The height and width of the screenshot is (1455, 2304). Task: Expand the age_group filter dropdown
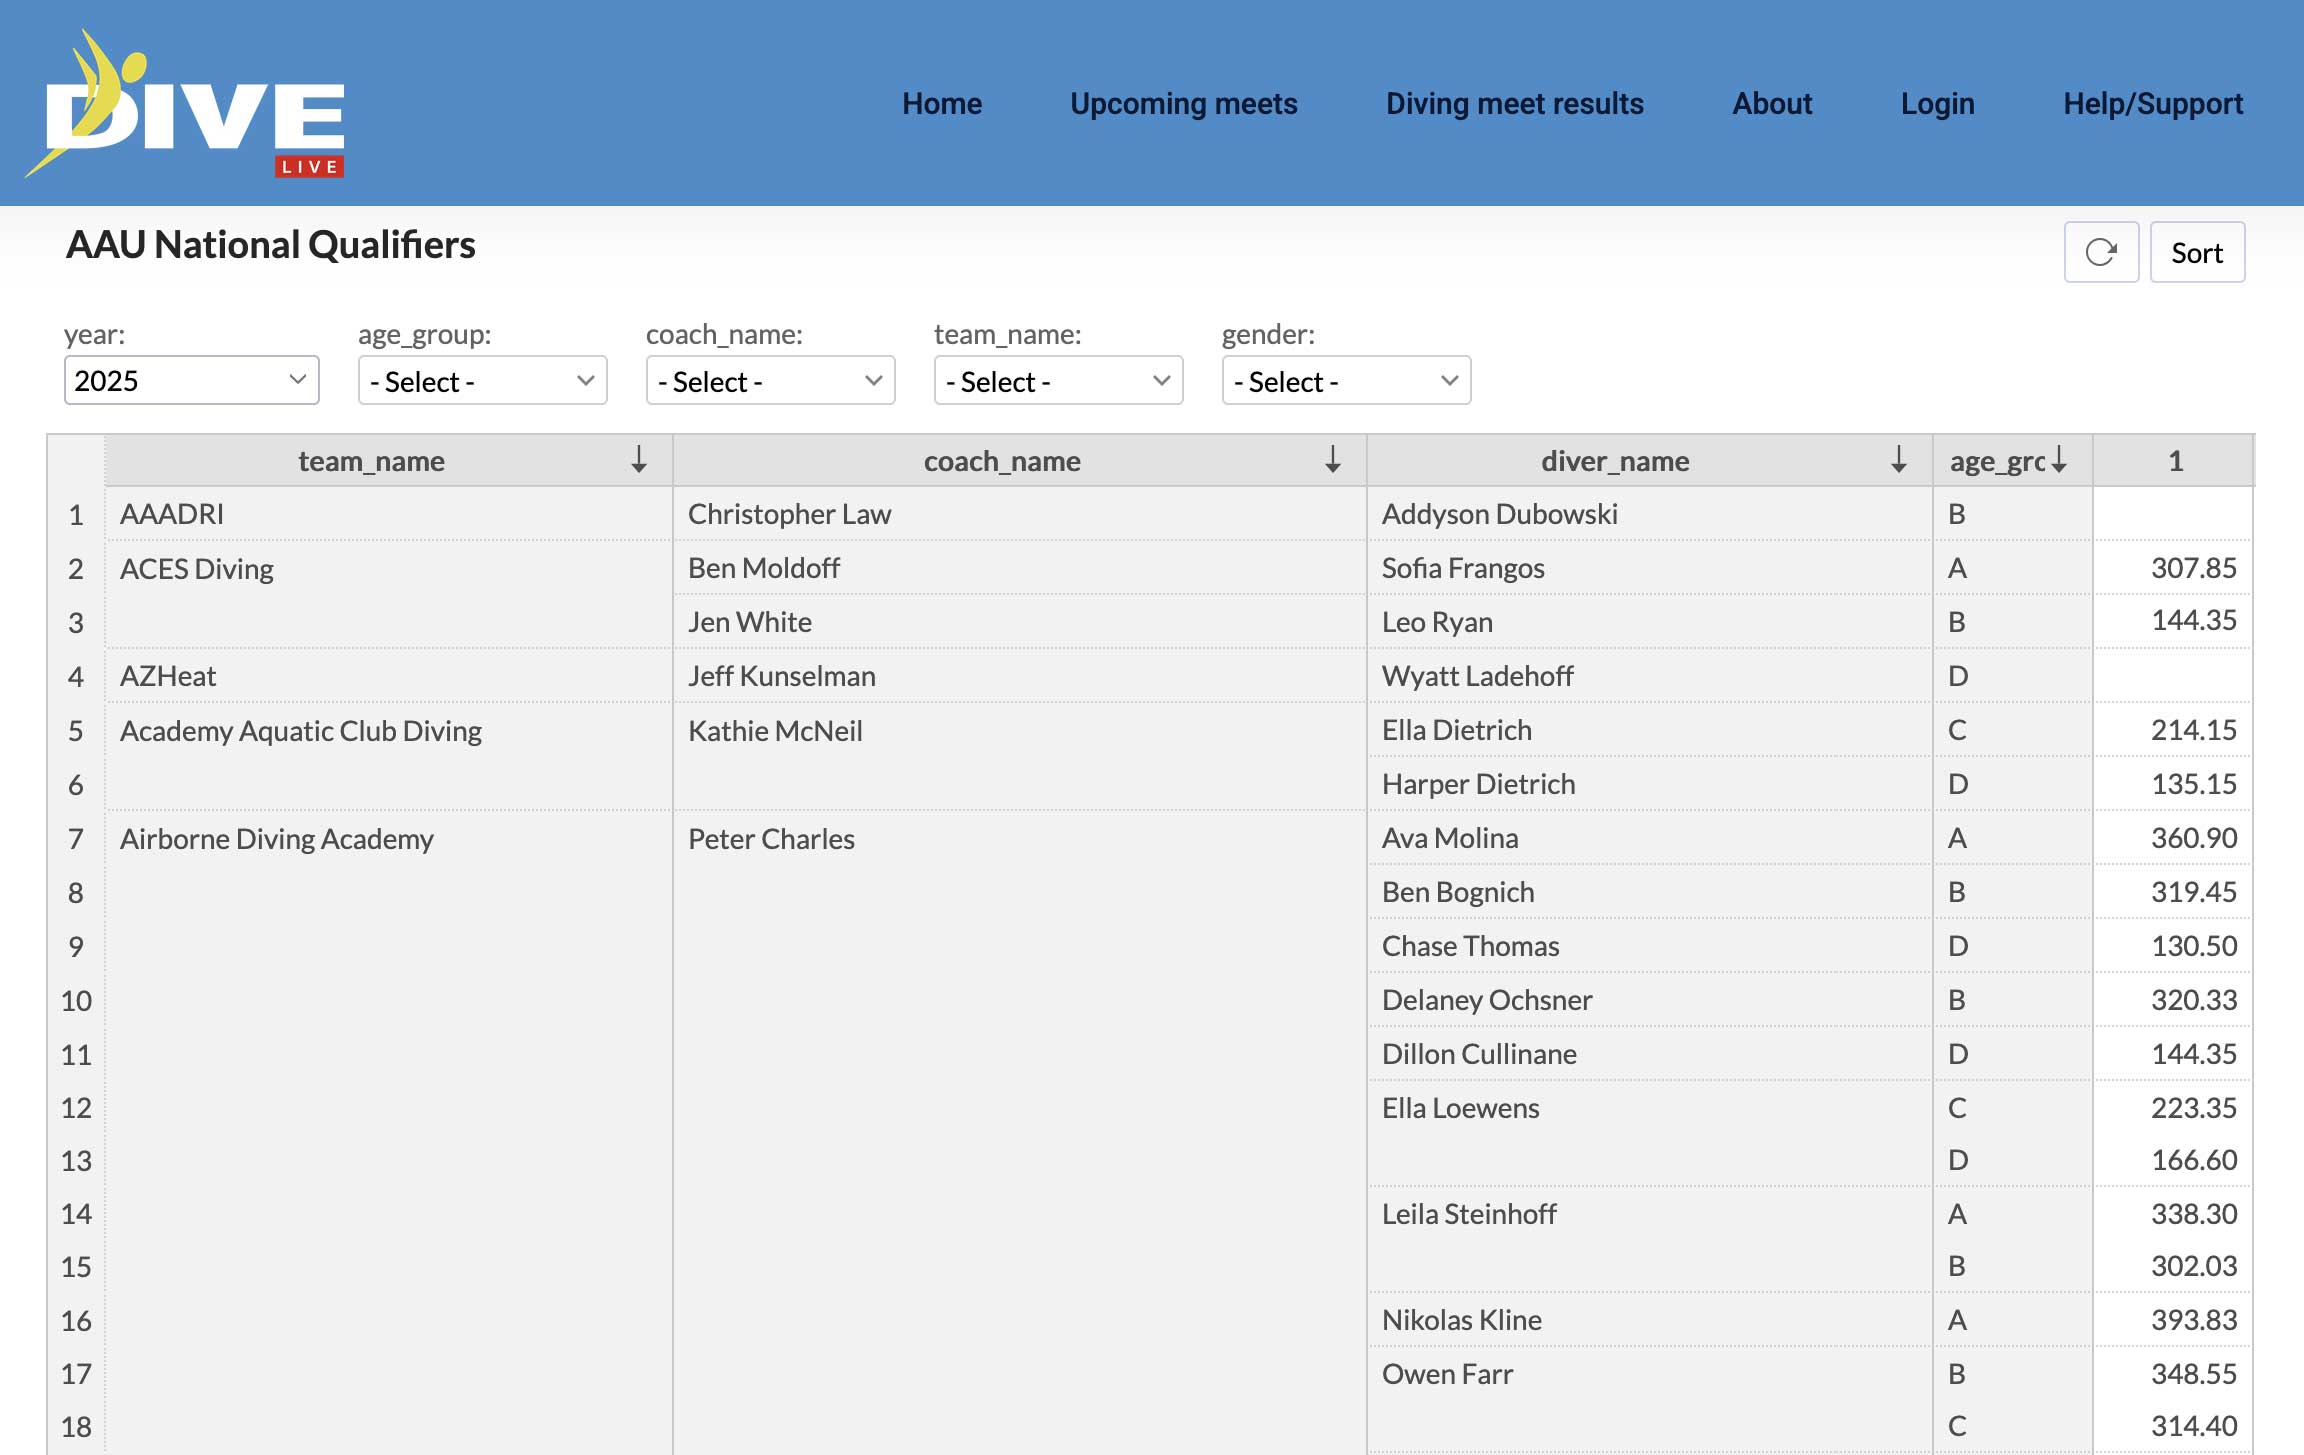coord(482,381)
